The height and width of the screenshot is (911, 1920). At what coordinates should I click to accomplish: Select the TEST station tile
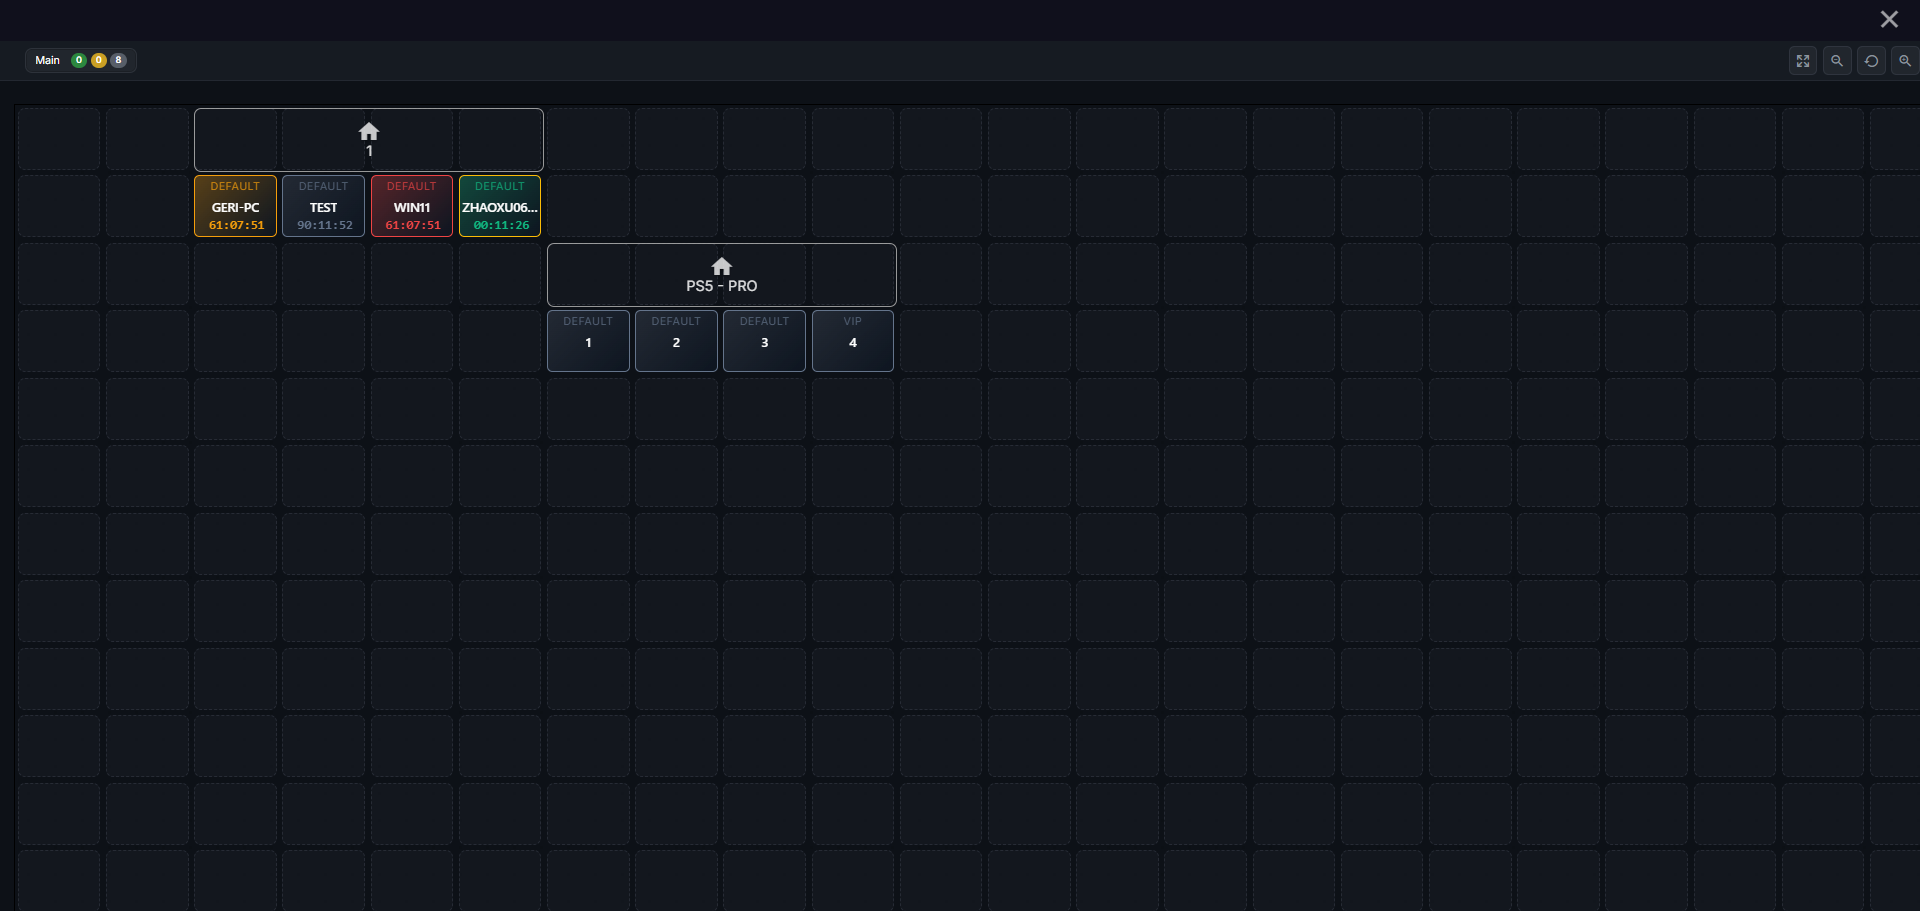click(323, 206)
